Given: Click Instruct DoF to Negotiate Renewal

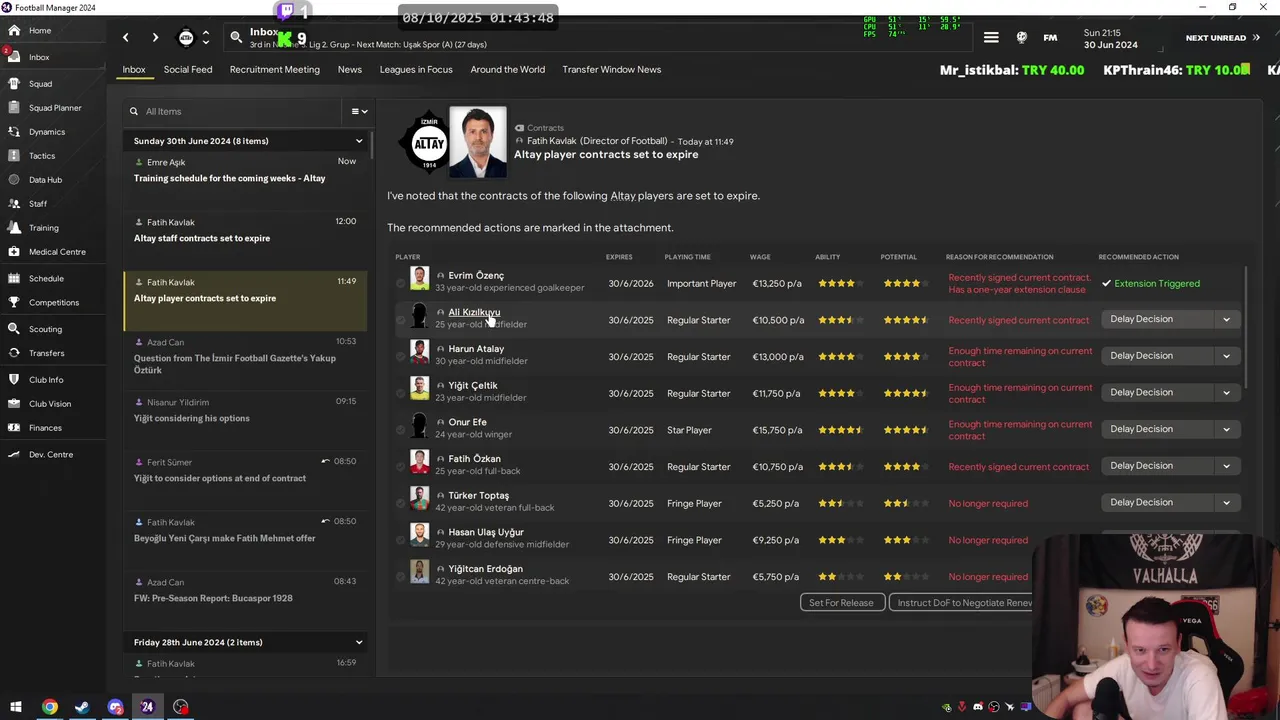Looking at the screenshot, I should pyautogui.click(x=964, y=603).
